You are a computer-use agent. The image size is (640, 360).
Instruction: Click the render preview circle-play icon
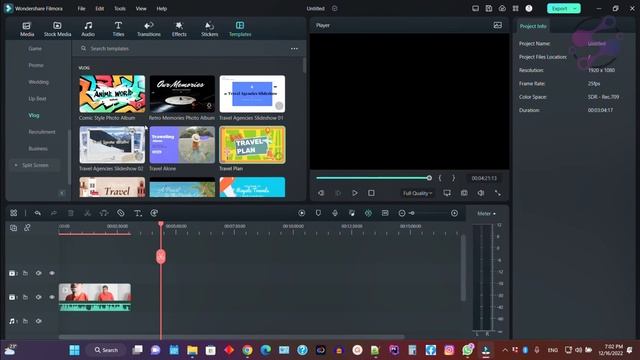click(302, 213)
